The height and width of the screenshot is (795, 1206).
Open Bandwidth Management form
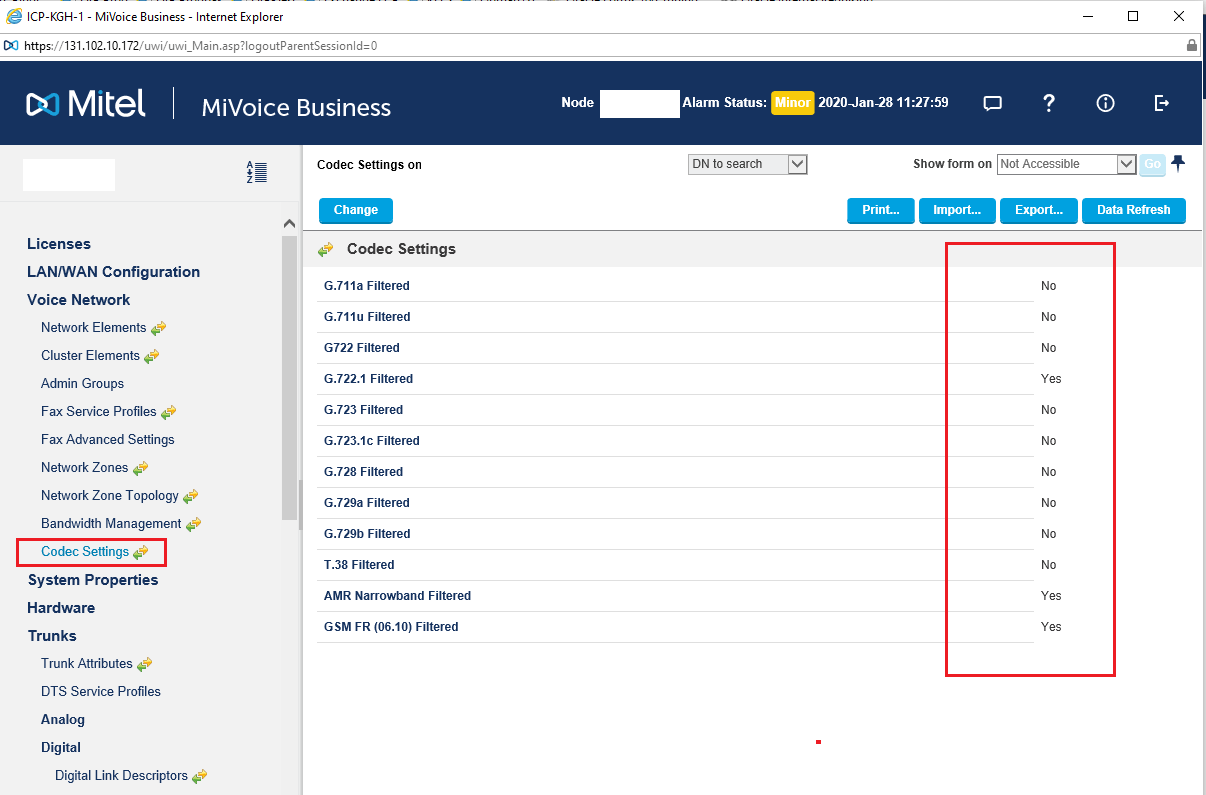click(111, 524)
